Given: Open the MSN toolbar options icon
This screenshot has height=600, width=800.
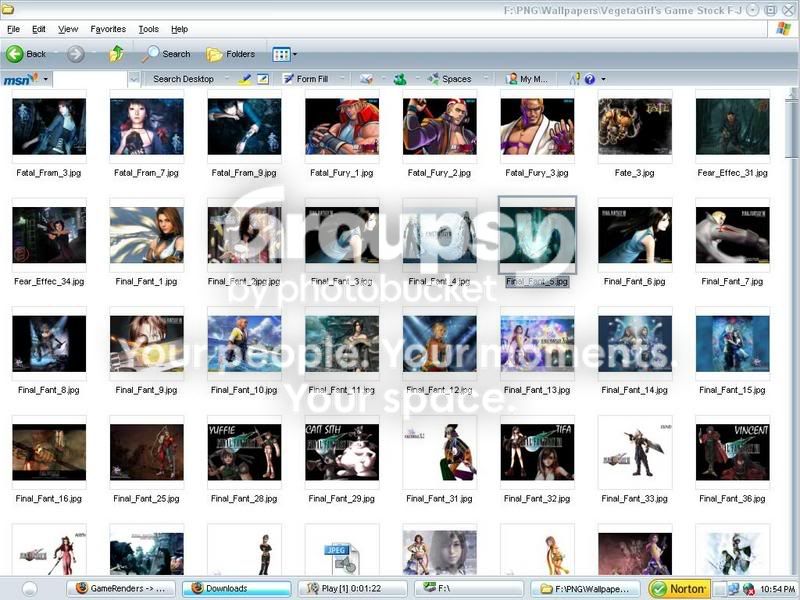Looking at the screenshot, I should pyautogui.click(x=574, y=79).
